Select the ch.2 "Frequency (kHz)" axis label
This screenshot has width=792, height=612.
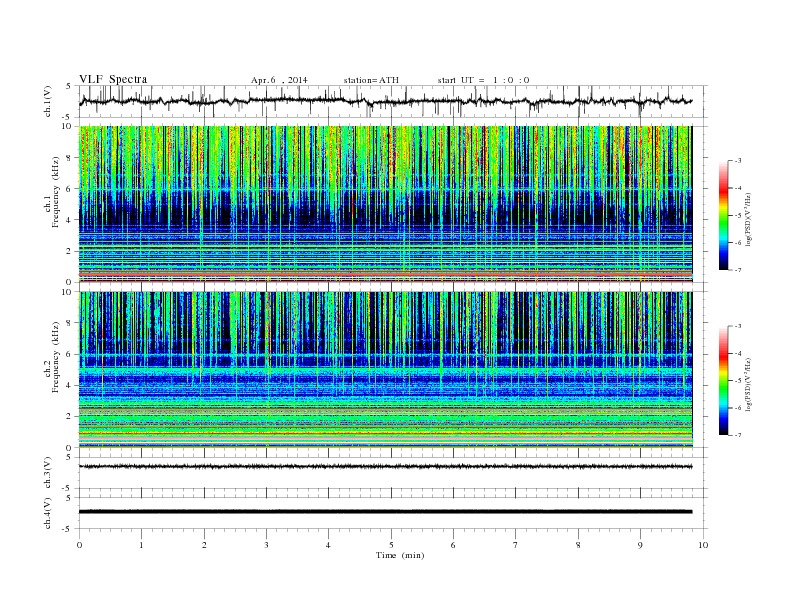[56, 356]
